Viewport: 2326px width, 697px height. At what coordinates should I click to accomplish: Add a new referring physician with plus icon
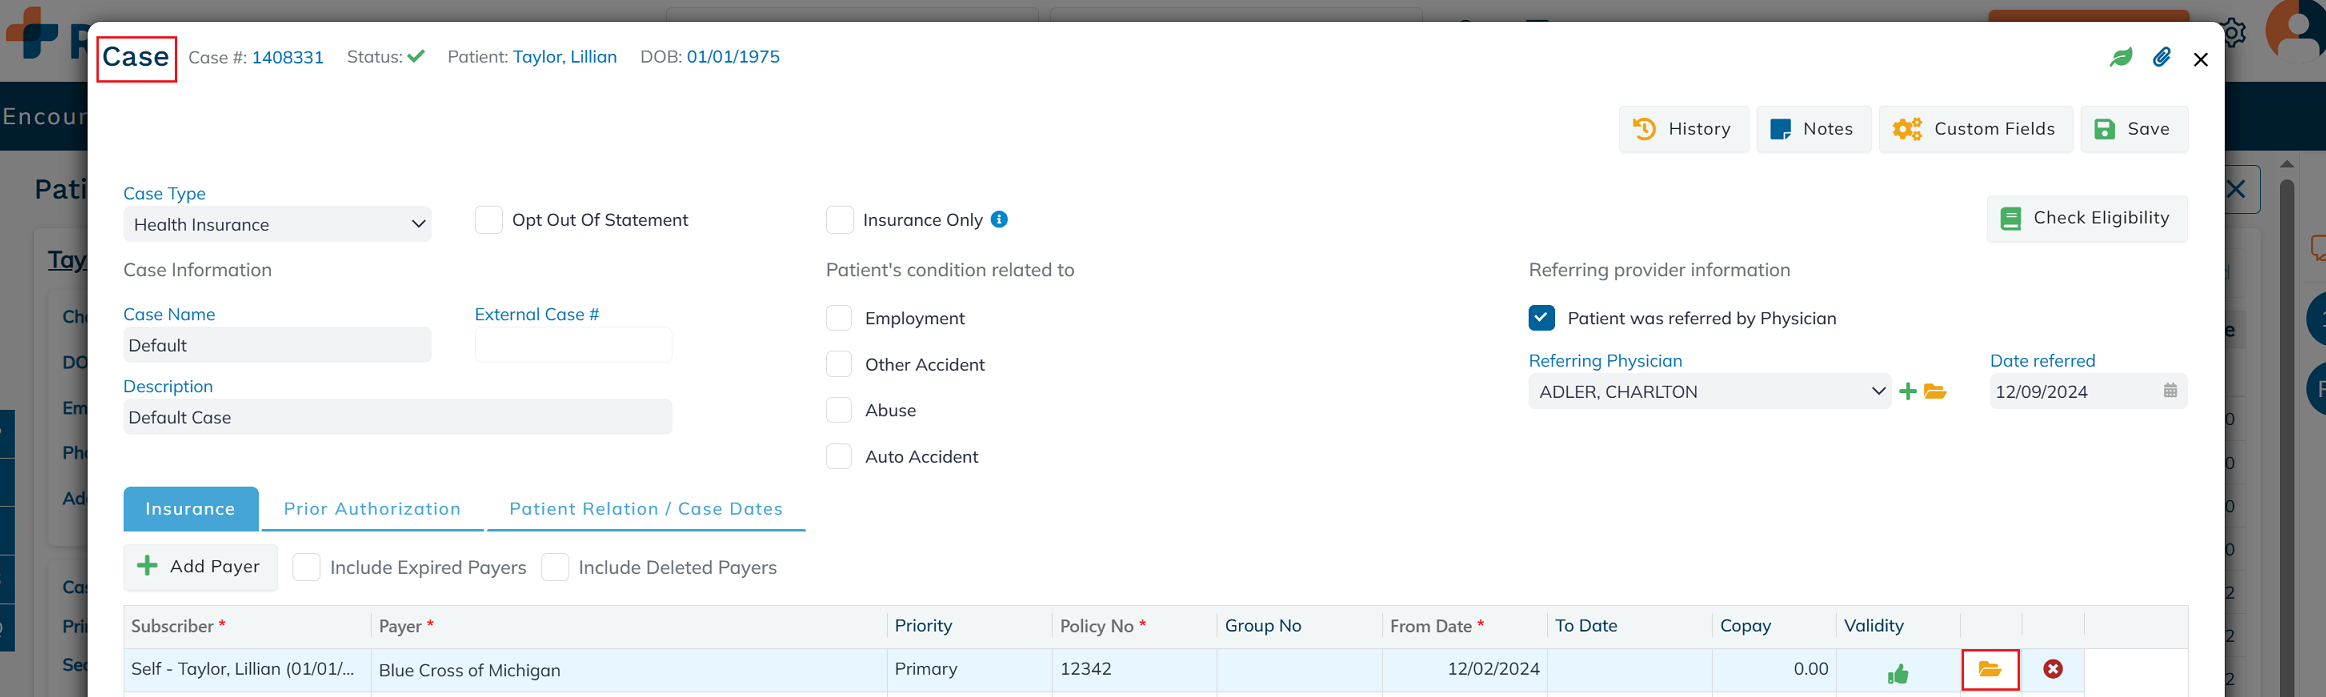tap(1908, 392)
